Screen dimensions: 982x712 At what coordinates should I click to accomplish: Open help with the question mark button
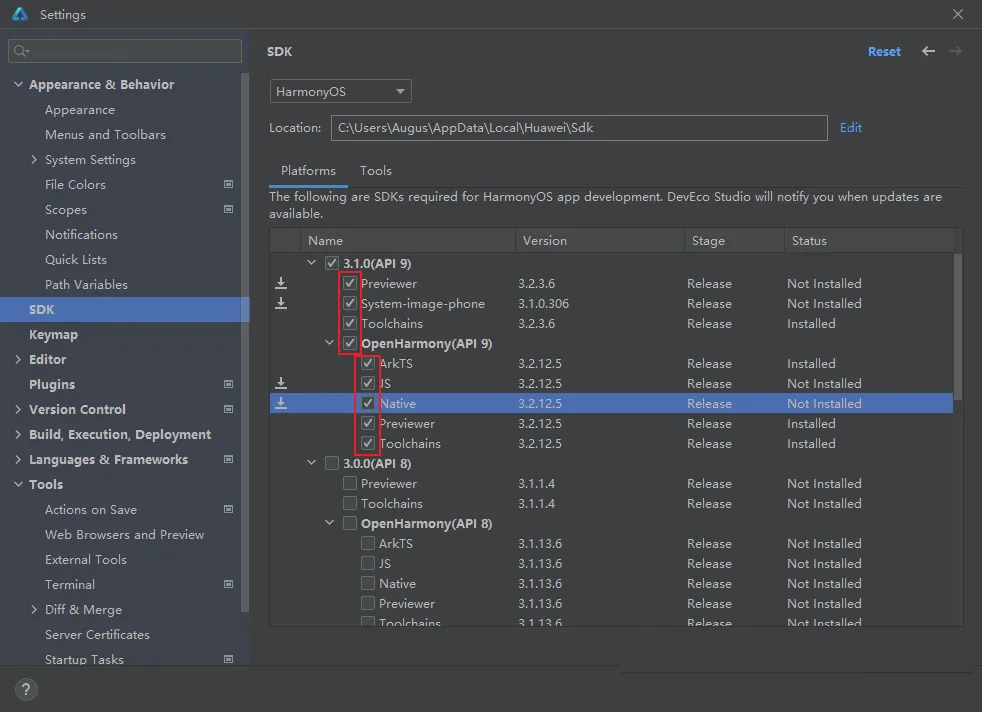(x=26, y=690)
